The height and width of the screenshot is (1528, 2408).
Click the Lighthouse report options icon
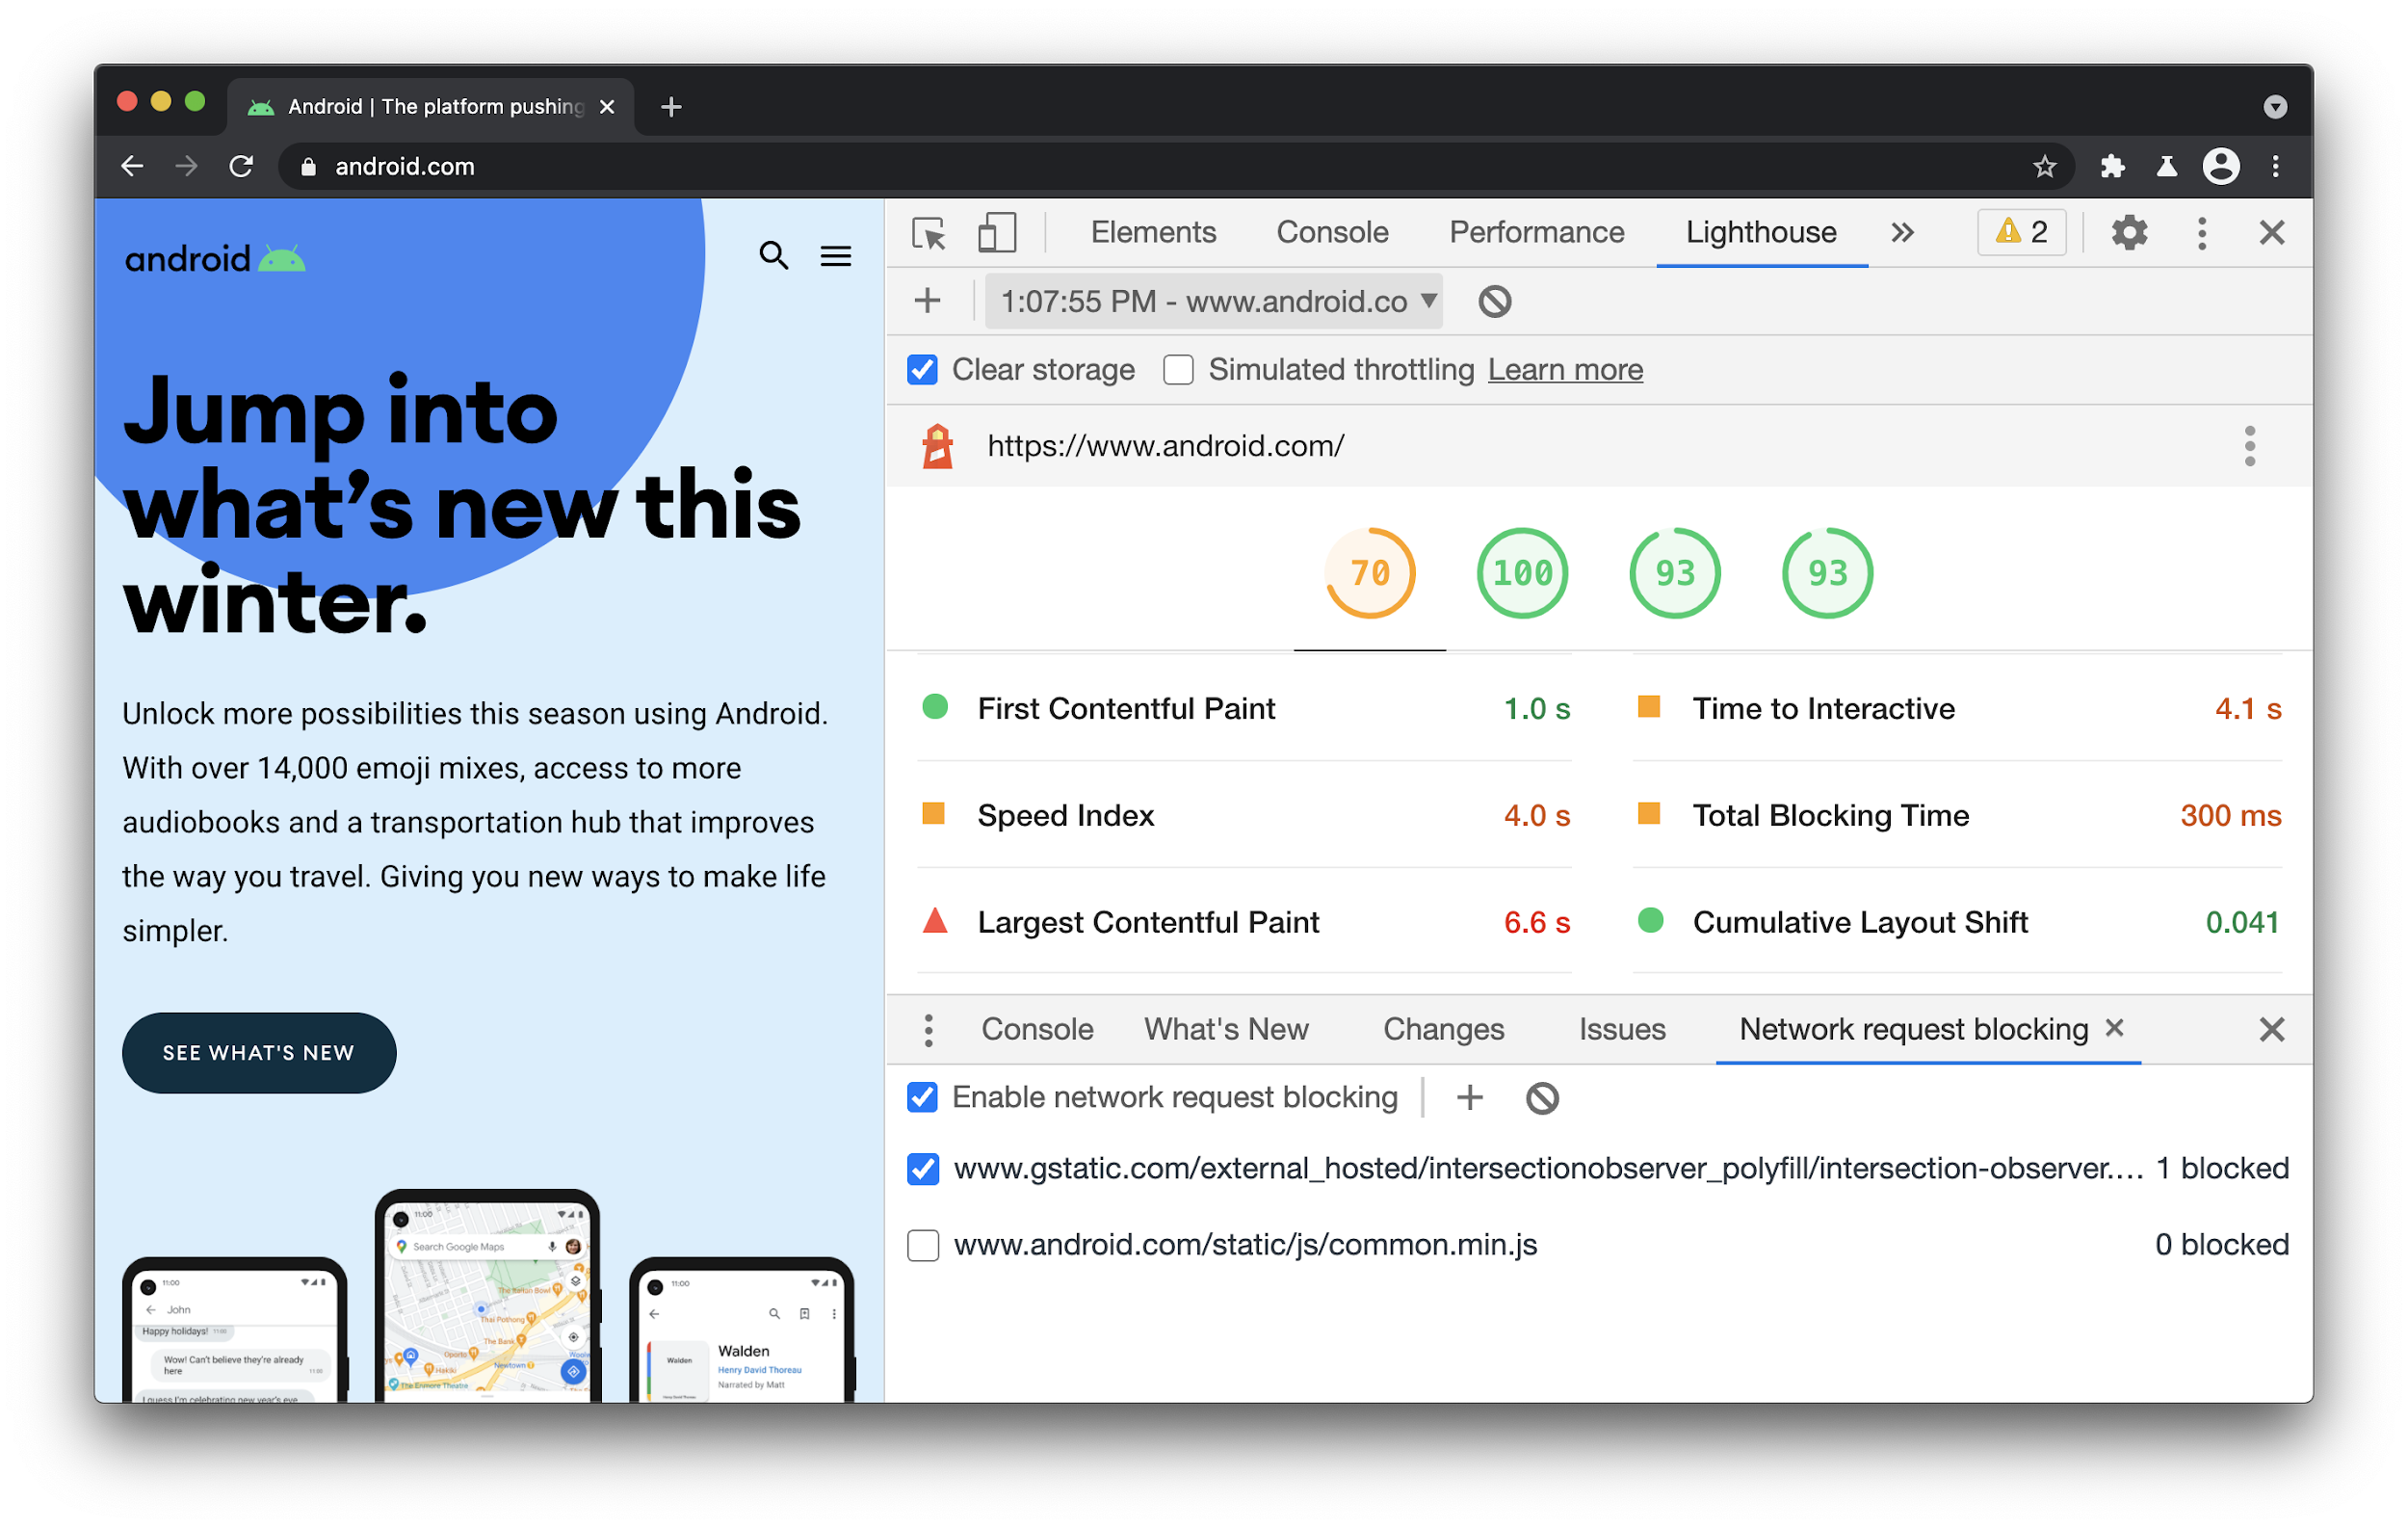pos(2250,444)
